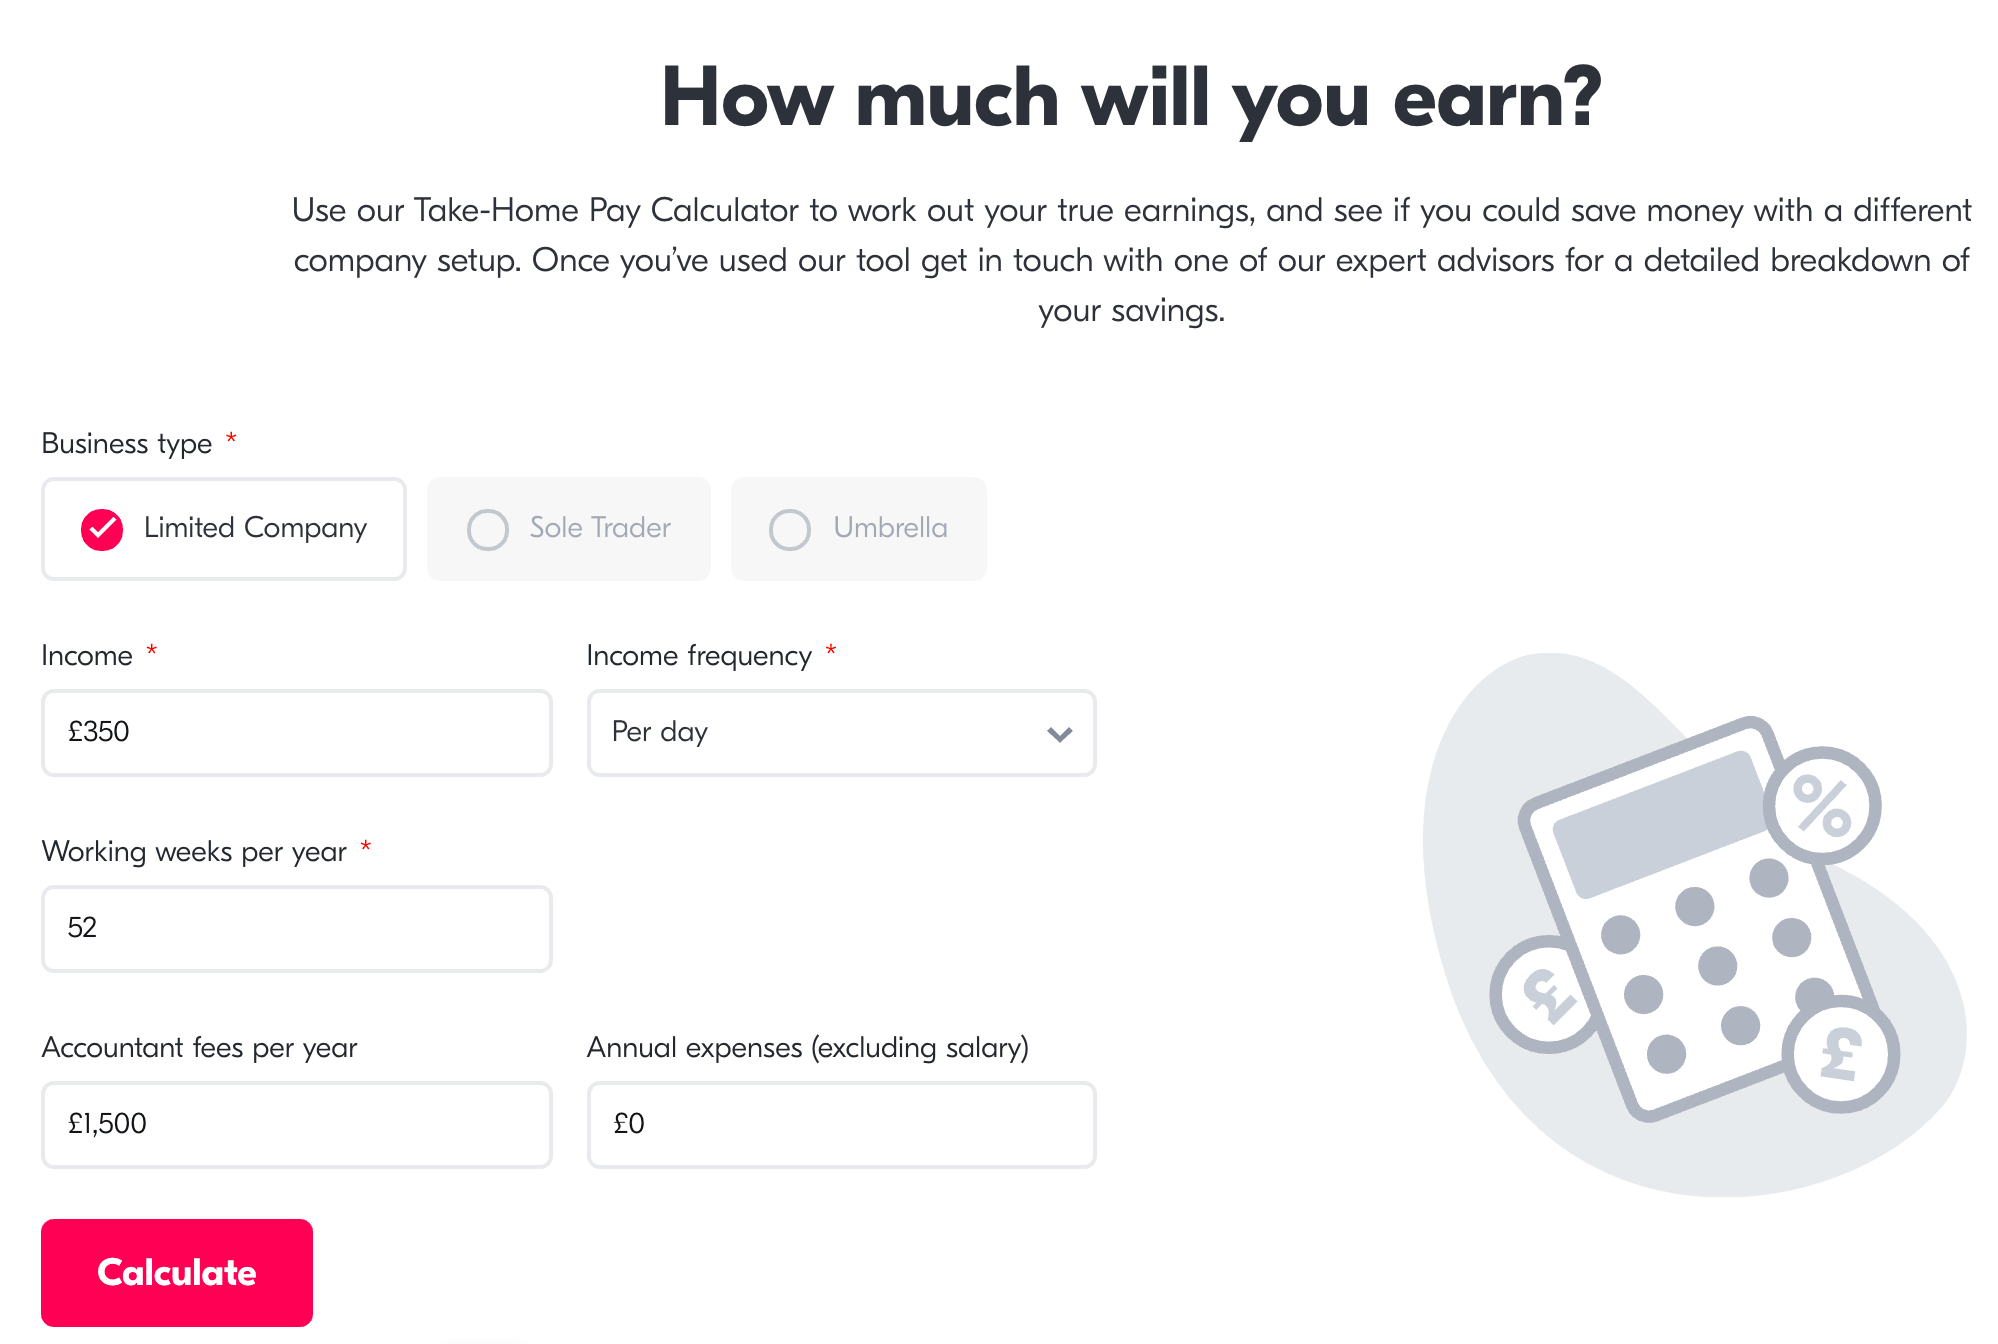Click the tilted pound coin behind the calculator

coord(1542,995)
